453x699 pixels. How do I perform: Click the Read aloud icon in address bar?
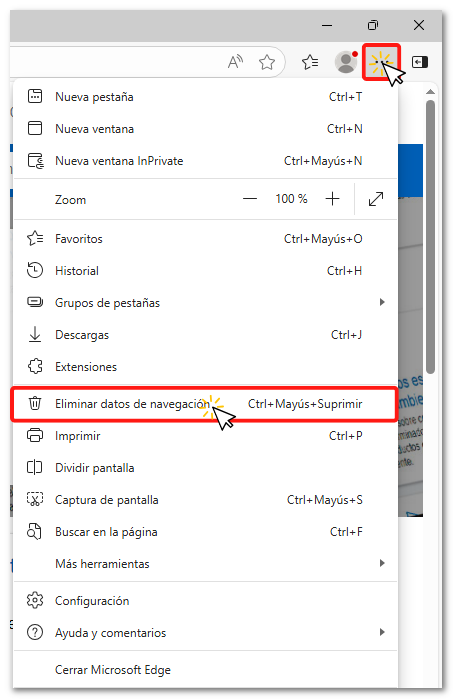click(x=235, y=62)
